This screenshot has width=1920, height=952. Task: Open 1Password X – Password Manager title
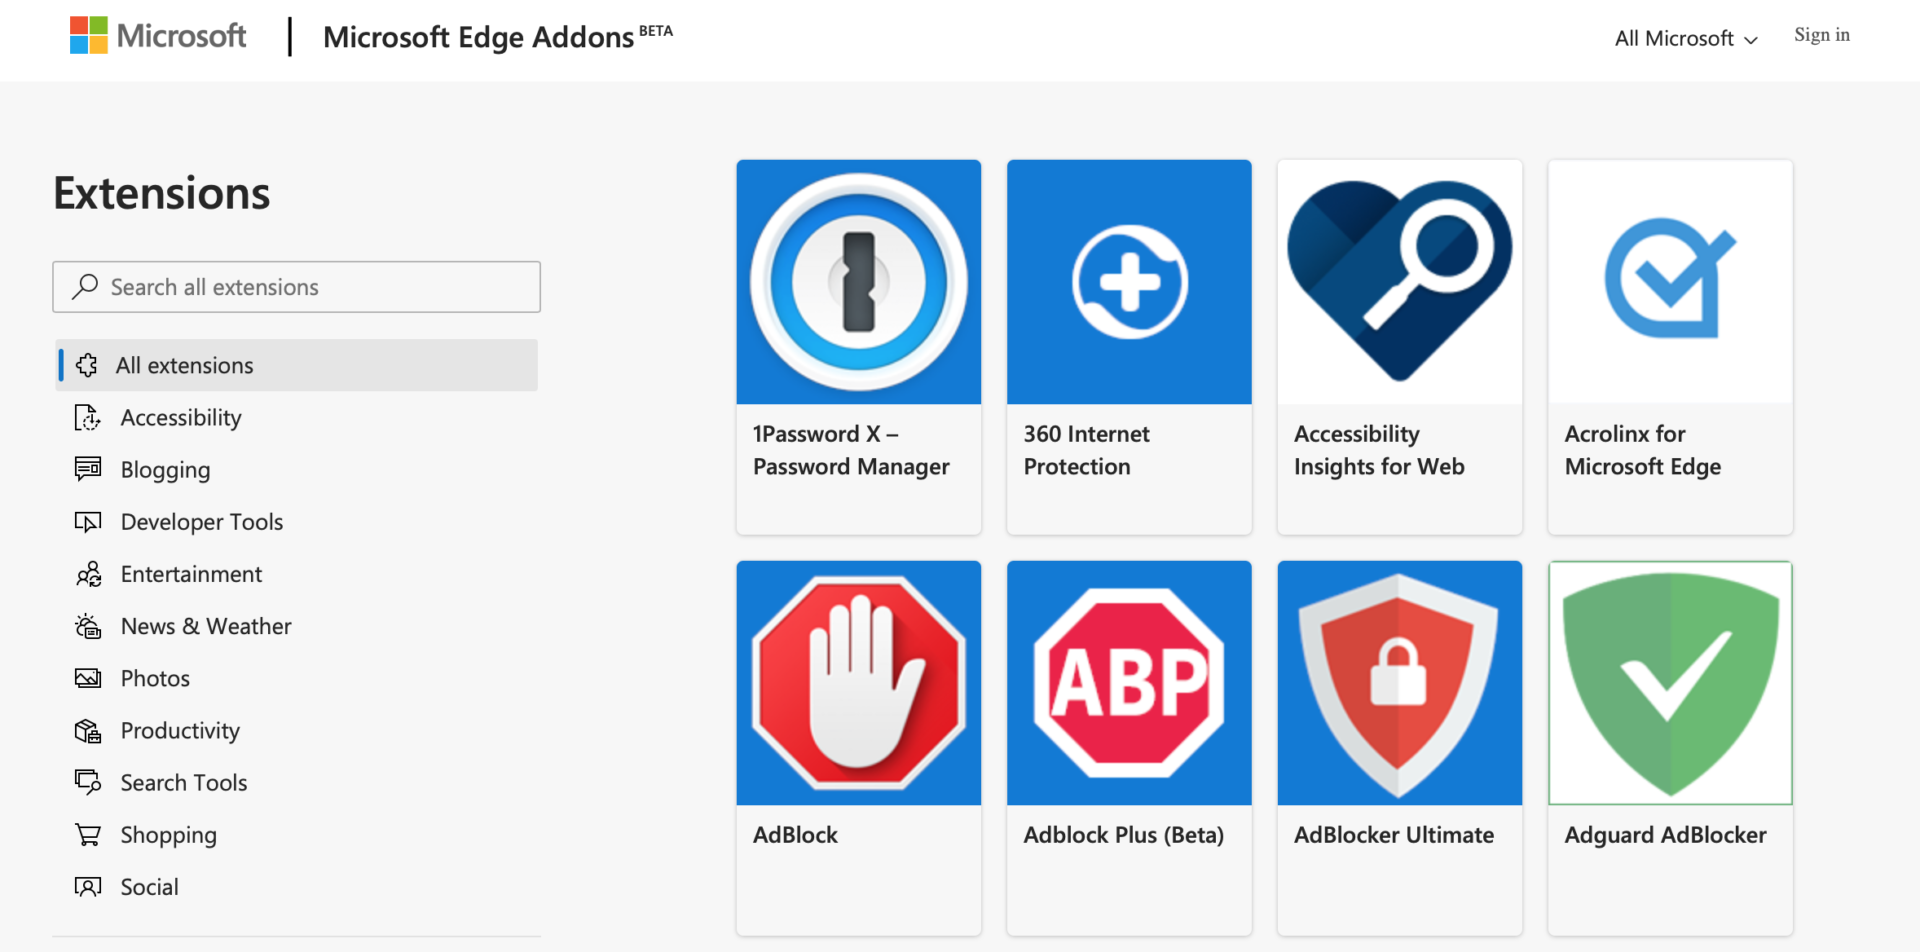pos(851,450)
